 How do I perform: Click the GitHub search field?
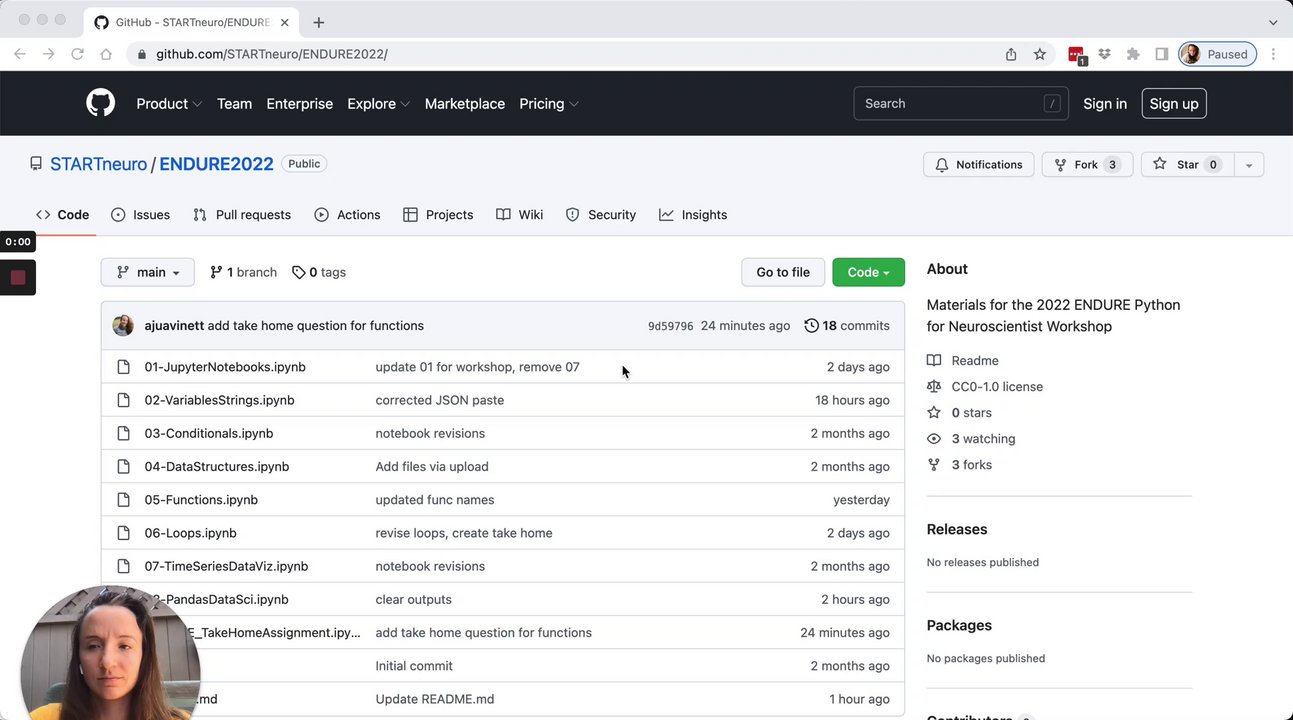tap(960, 103)
